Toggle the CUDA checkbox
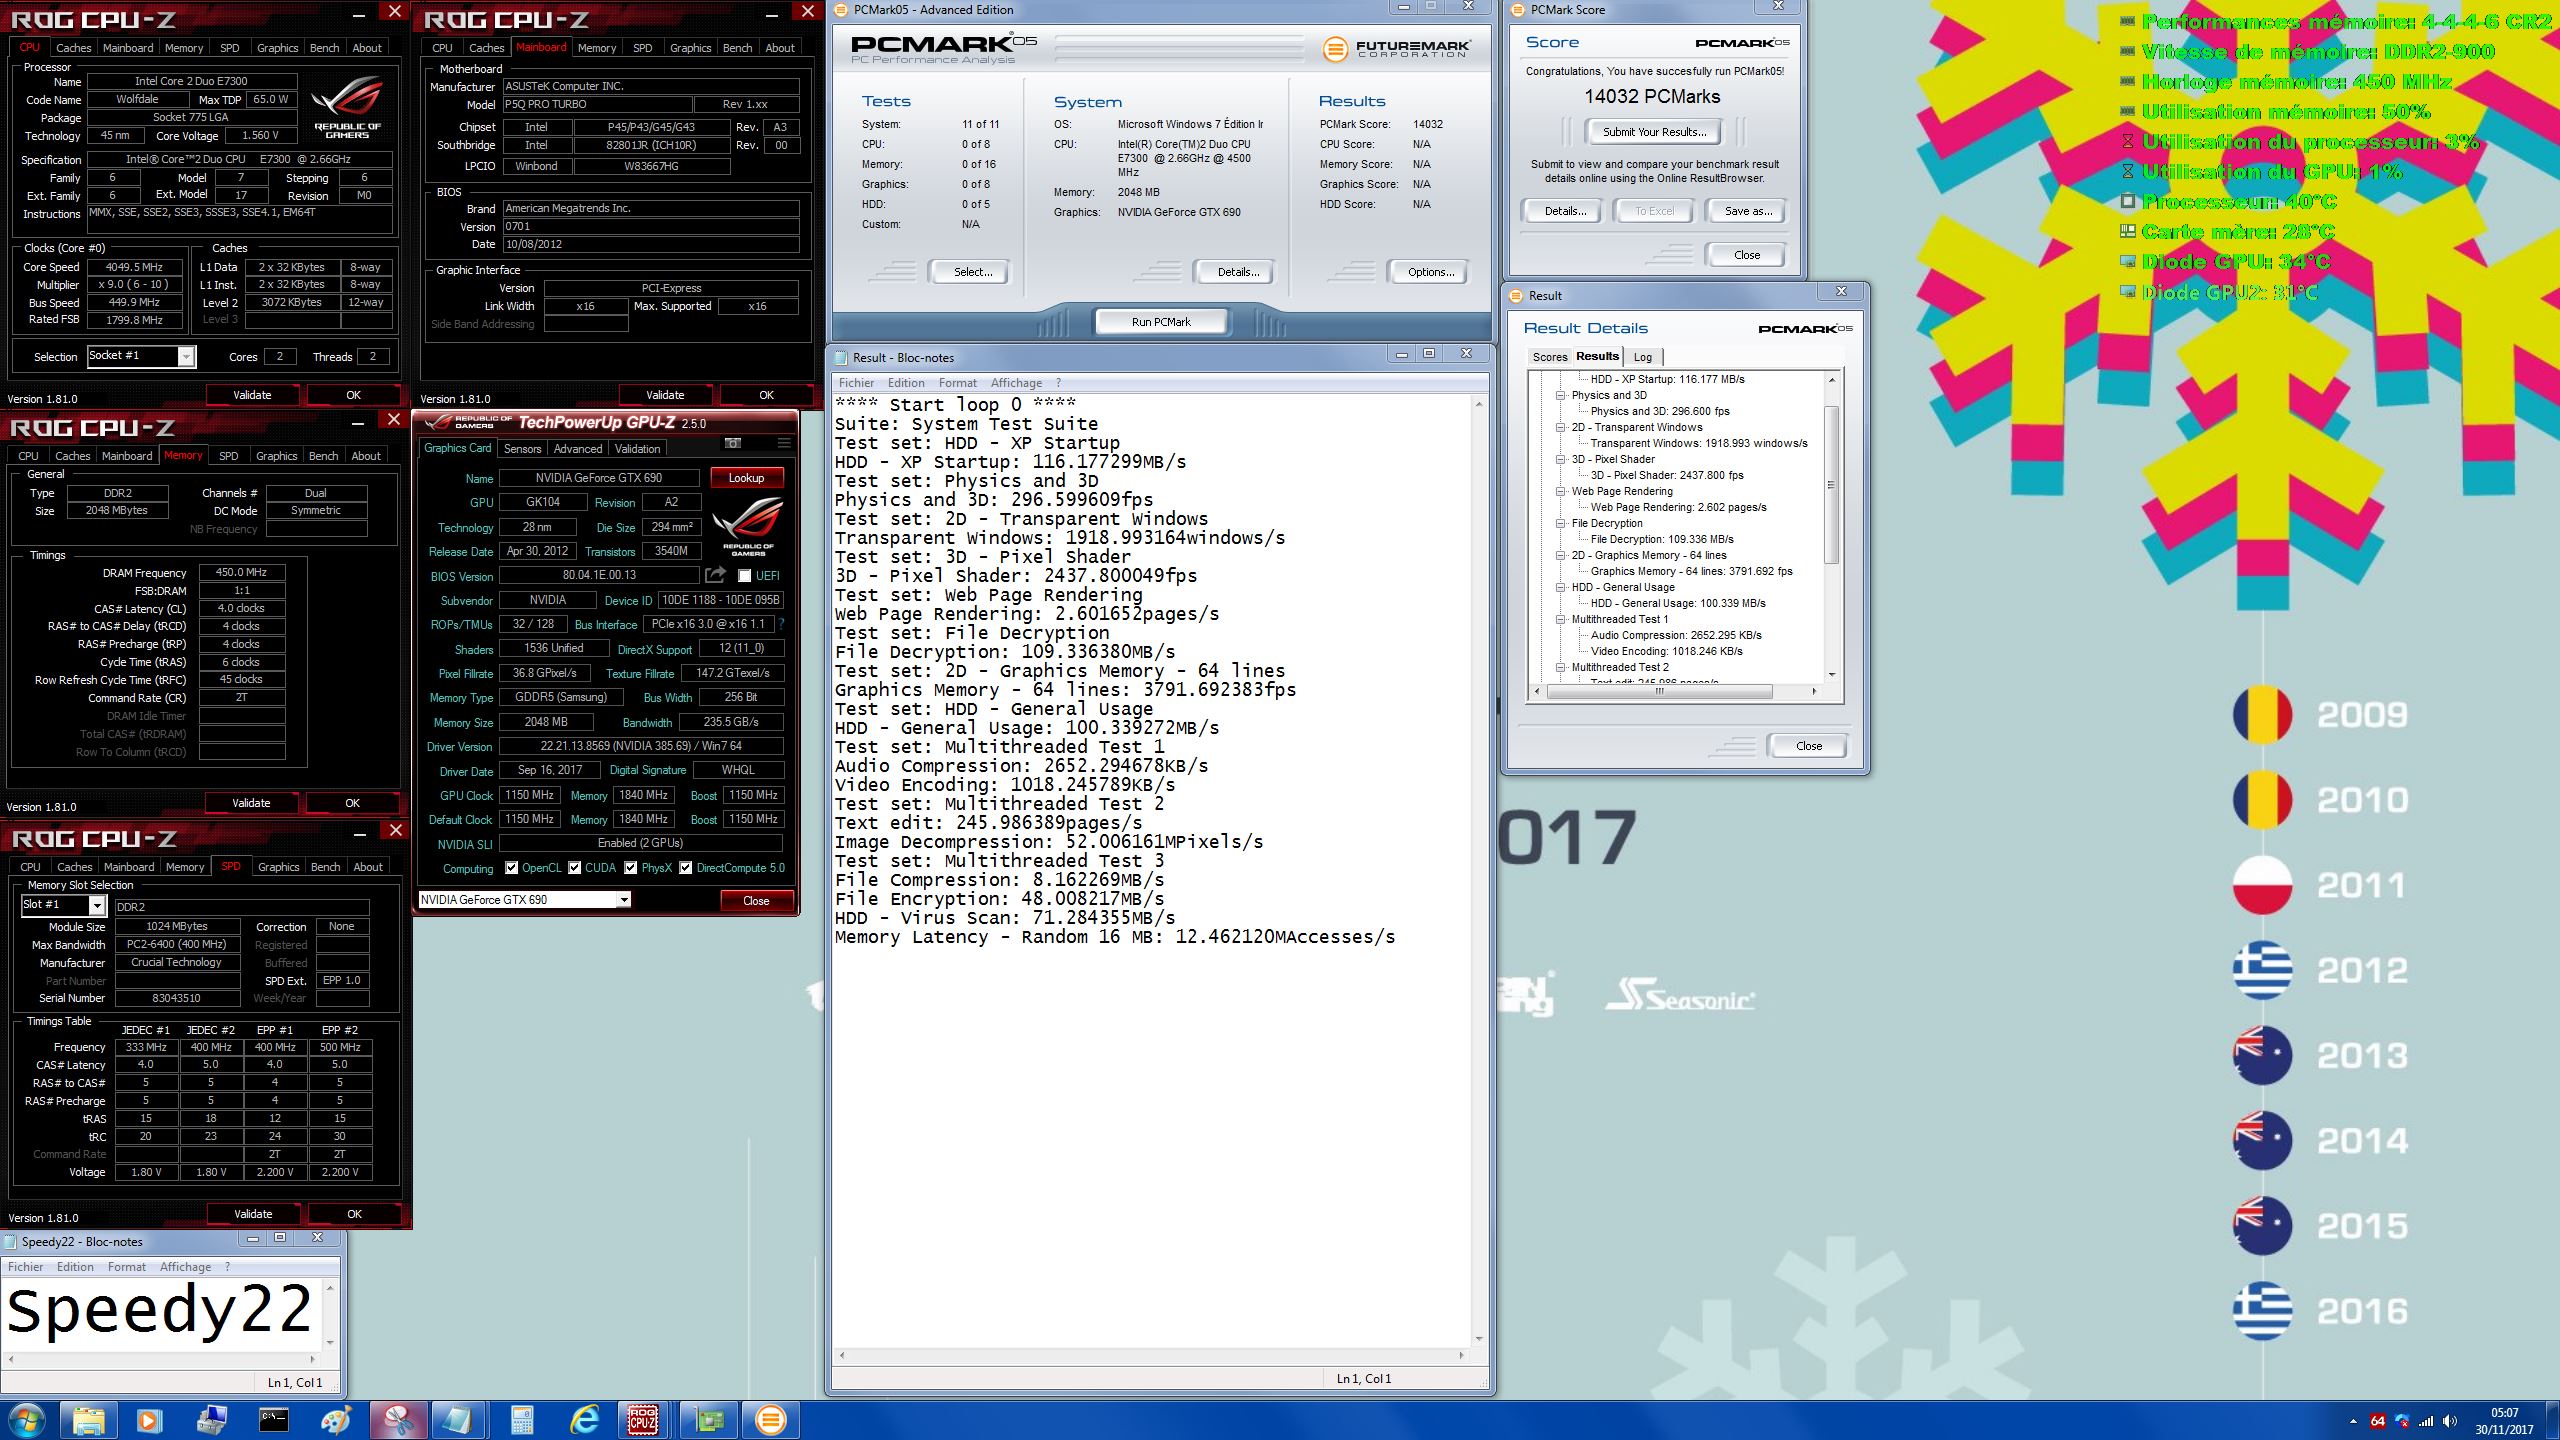 point(574,868)
